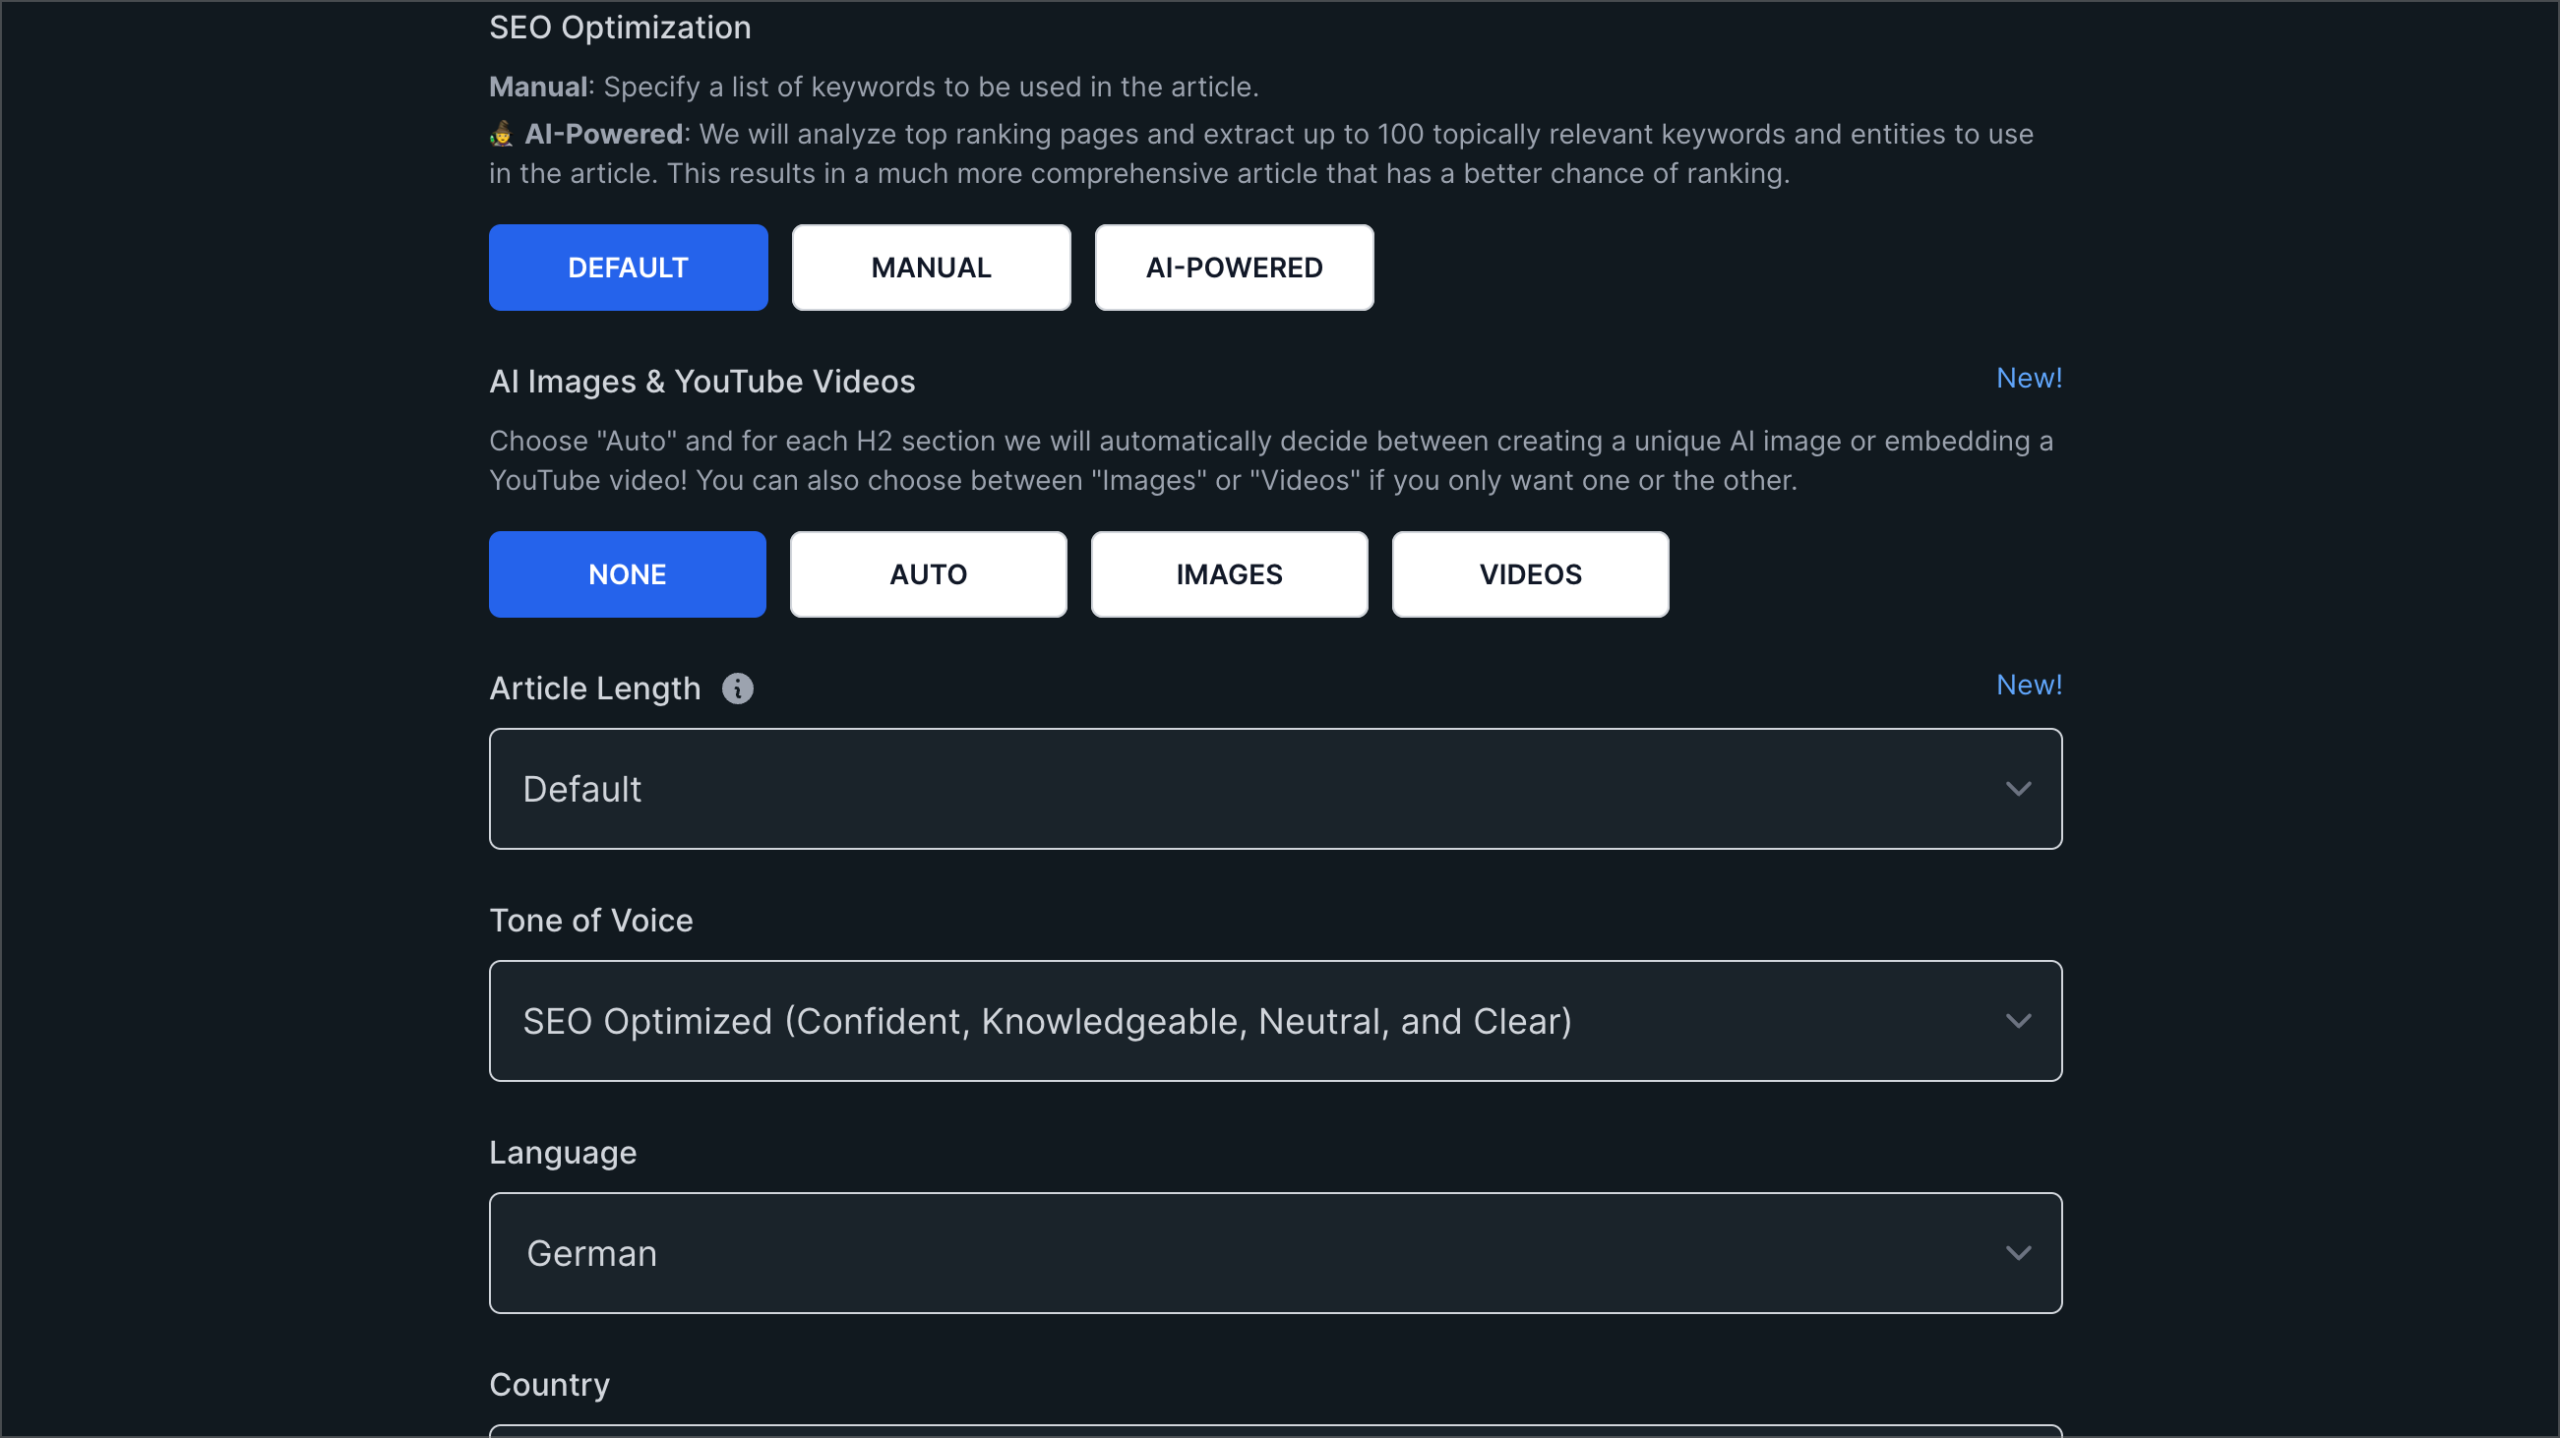Choose VIDEOS only option
This screenshot has height=1438, width=2560.
(x=1530, y=574)
